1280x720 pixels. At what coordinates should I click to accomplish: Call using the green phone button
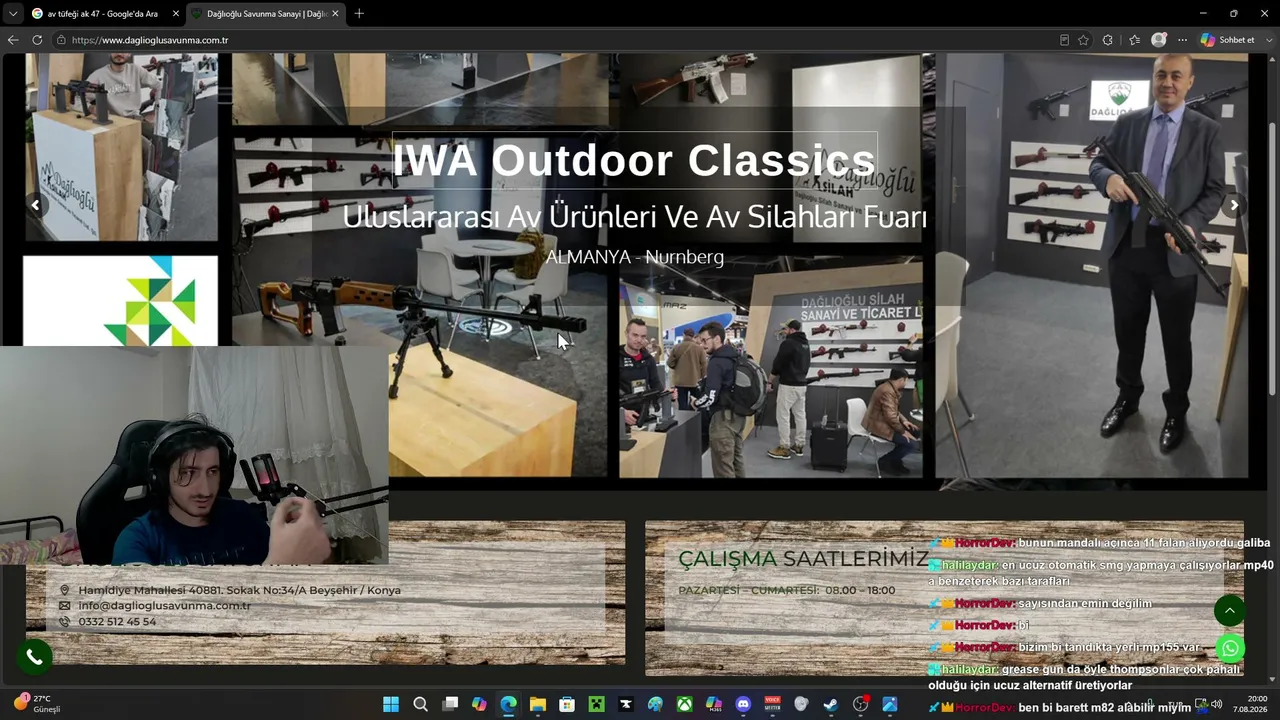(x=34, y=657)
